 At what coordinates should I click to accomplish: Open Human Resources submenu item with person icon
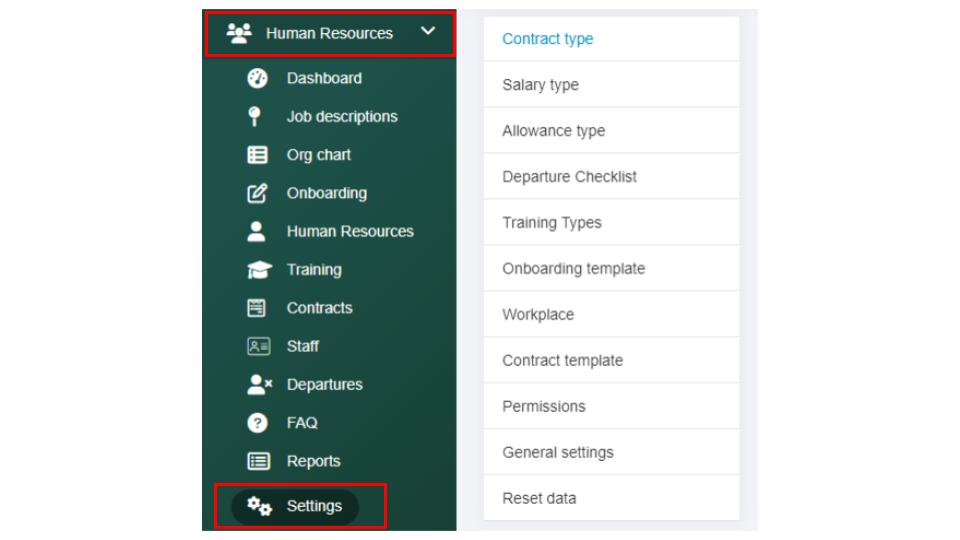[349, 231]
